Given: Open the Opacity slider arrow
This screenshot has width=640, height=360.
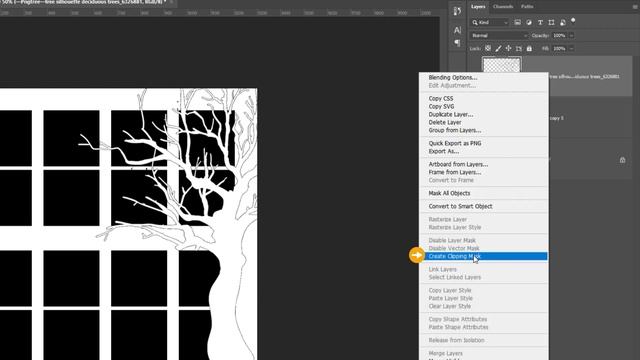Looking at the screenshot, I should 571,36.
